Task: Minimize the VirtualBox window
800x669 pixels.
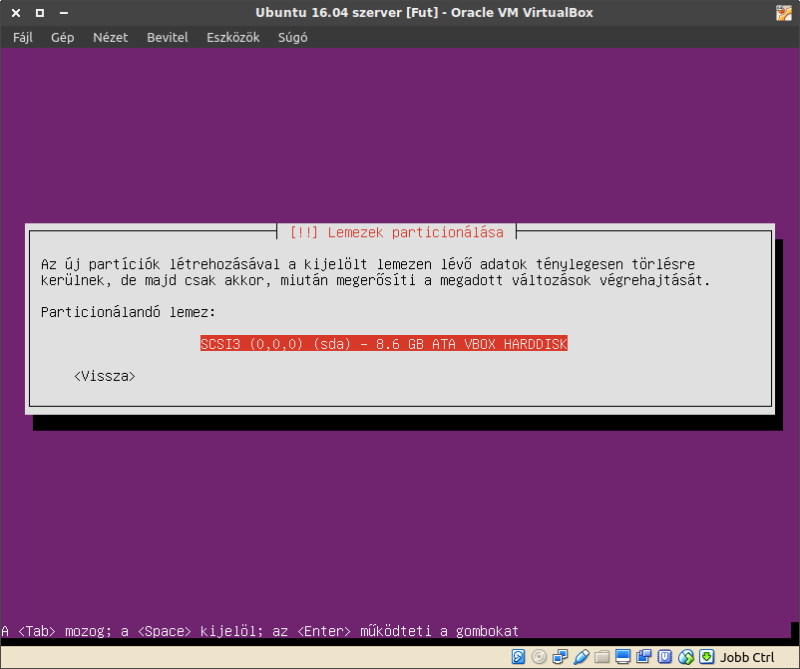Action: (x=64, y=13)
